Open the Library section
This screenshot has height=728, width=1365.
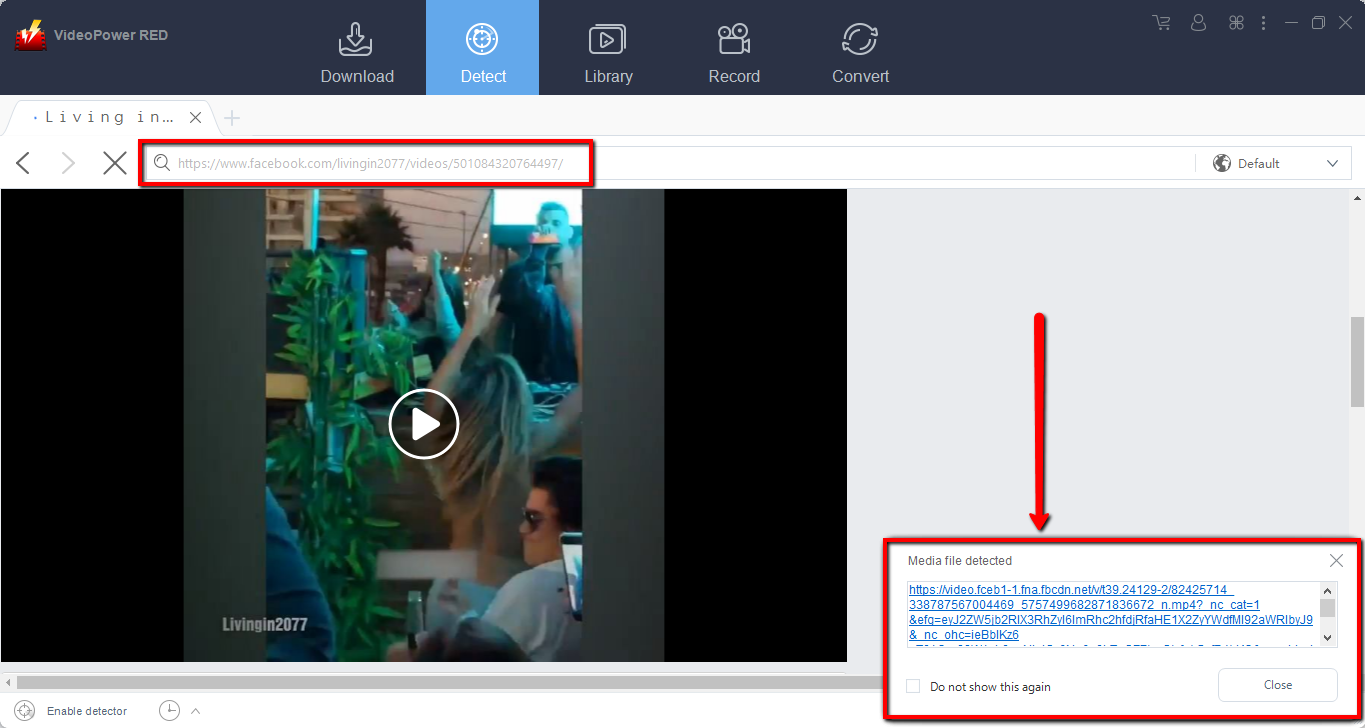point(609,38)
